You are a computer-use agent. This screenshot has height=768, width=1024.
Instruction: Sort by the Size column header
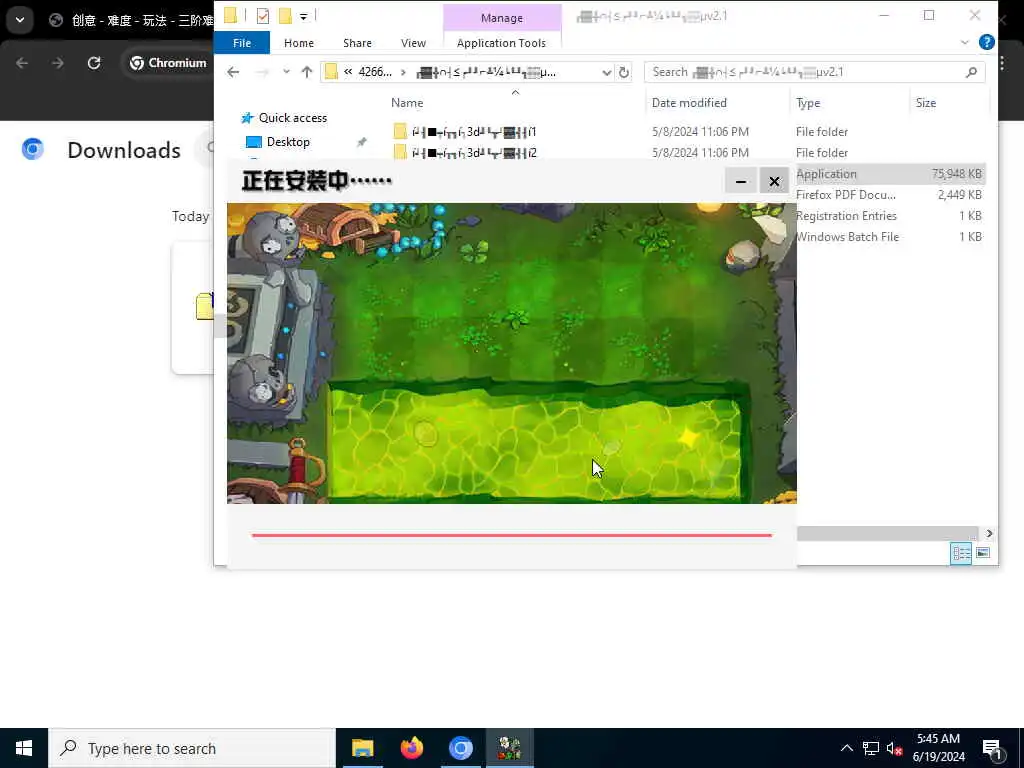925,103
